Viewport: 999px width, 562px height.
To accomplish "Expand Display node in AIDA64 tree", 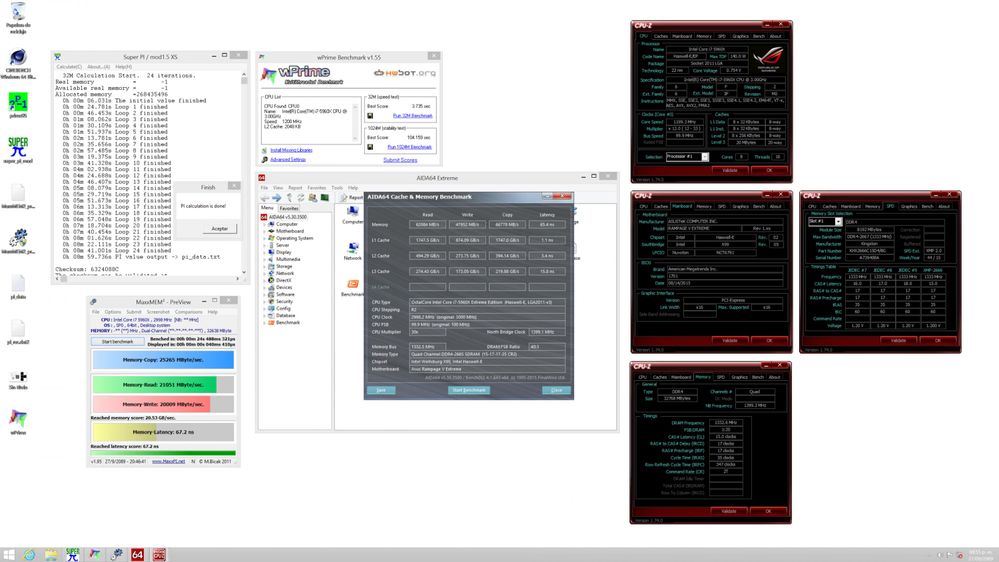I will click(x=265, y=252).
